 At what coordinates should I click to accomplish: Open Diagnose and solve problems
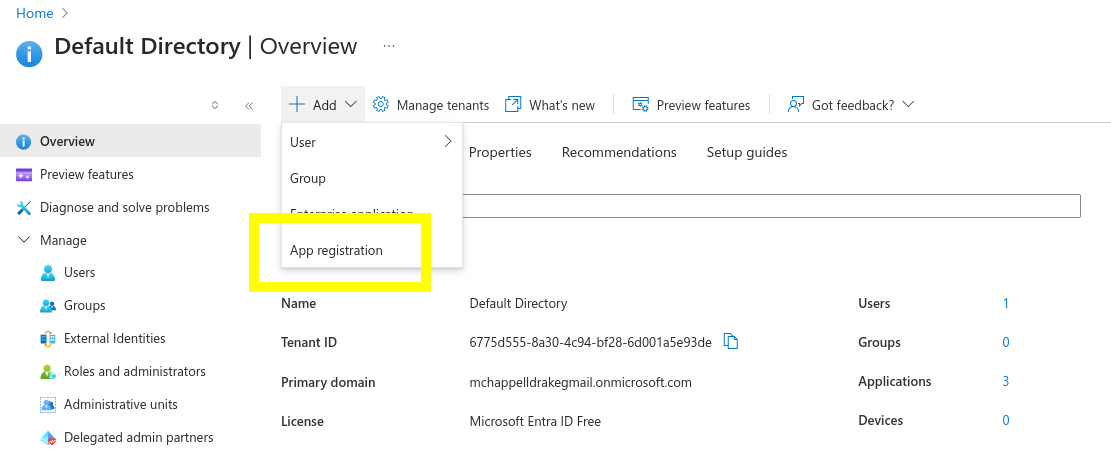point(124,207)
